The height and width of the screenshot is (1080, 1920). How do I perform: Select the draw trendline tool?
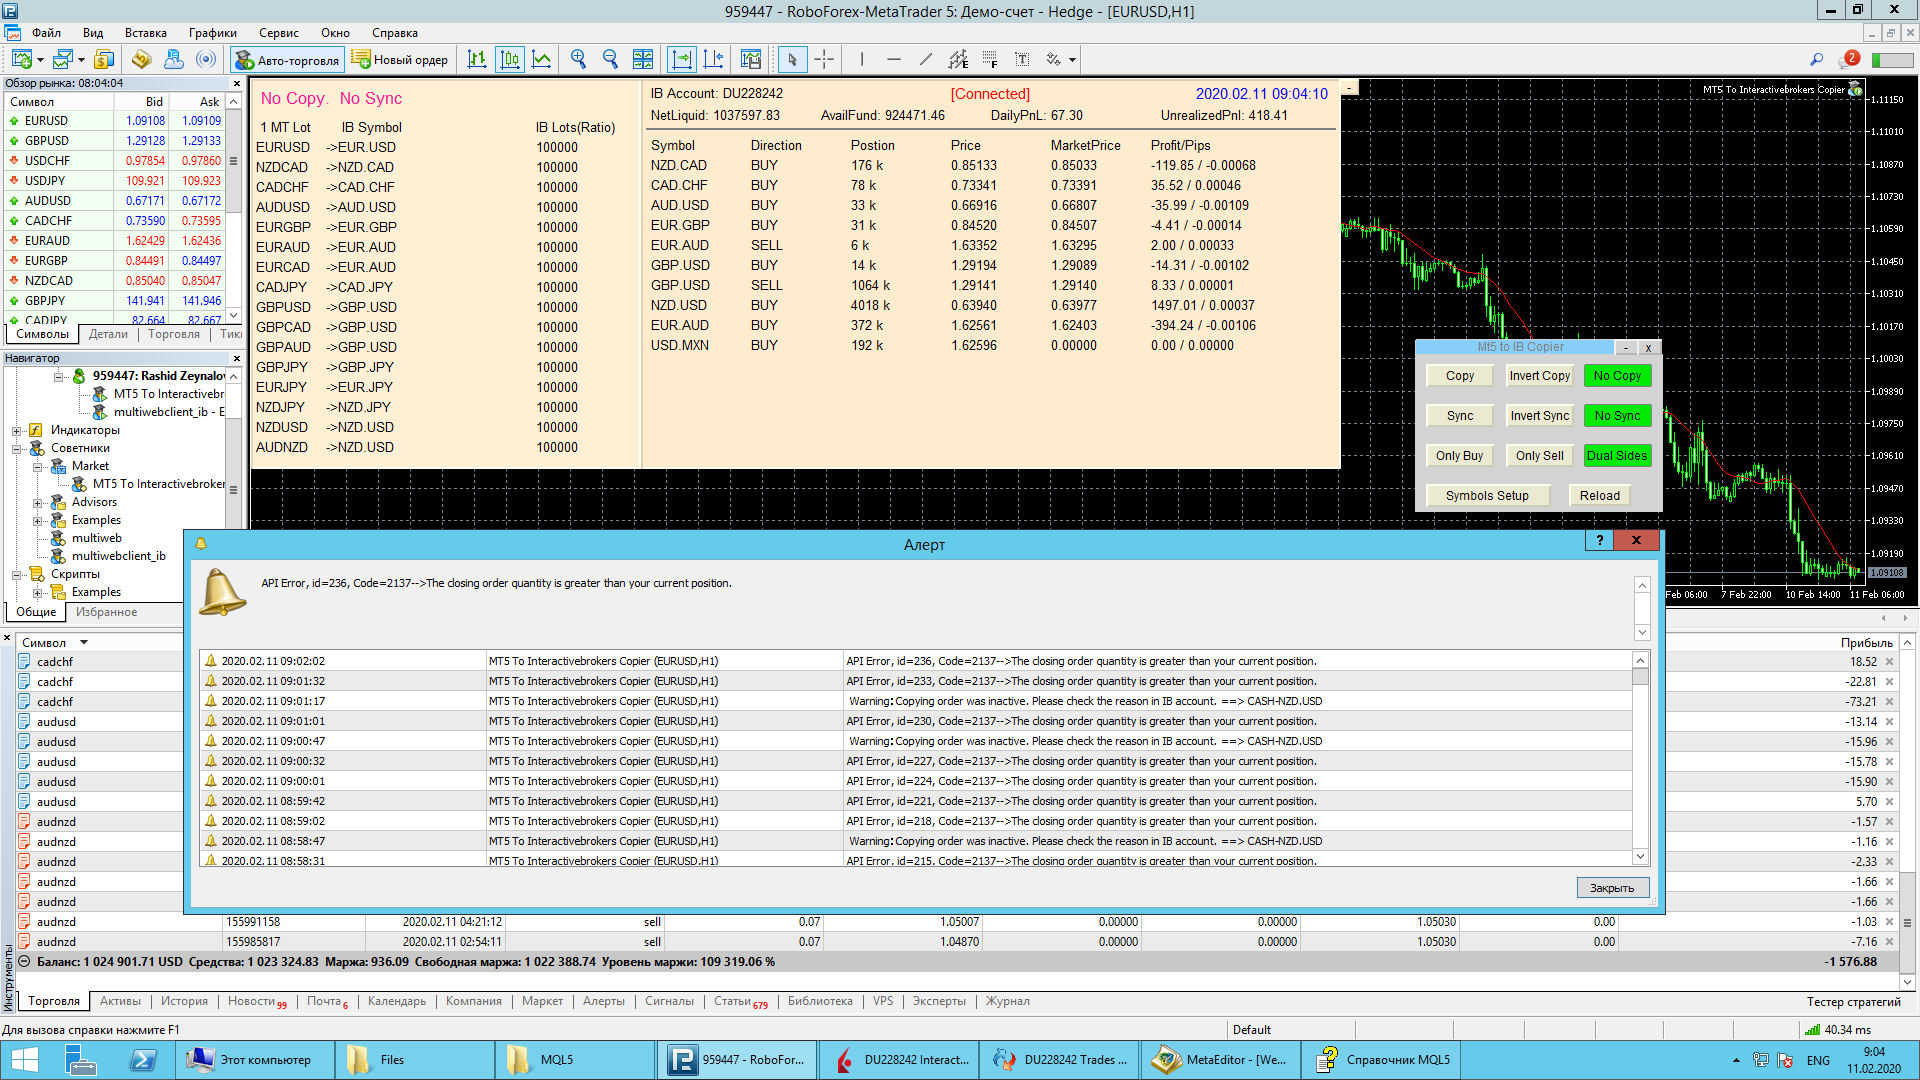click(926, 60)
